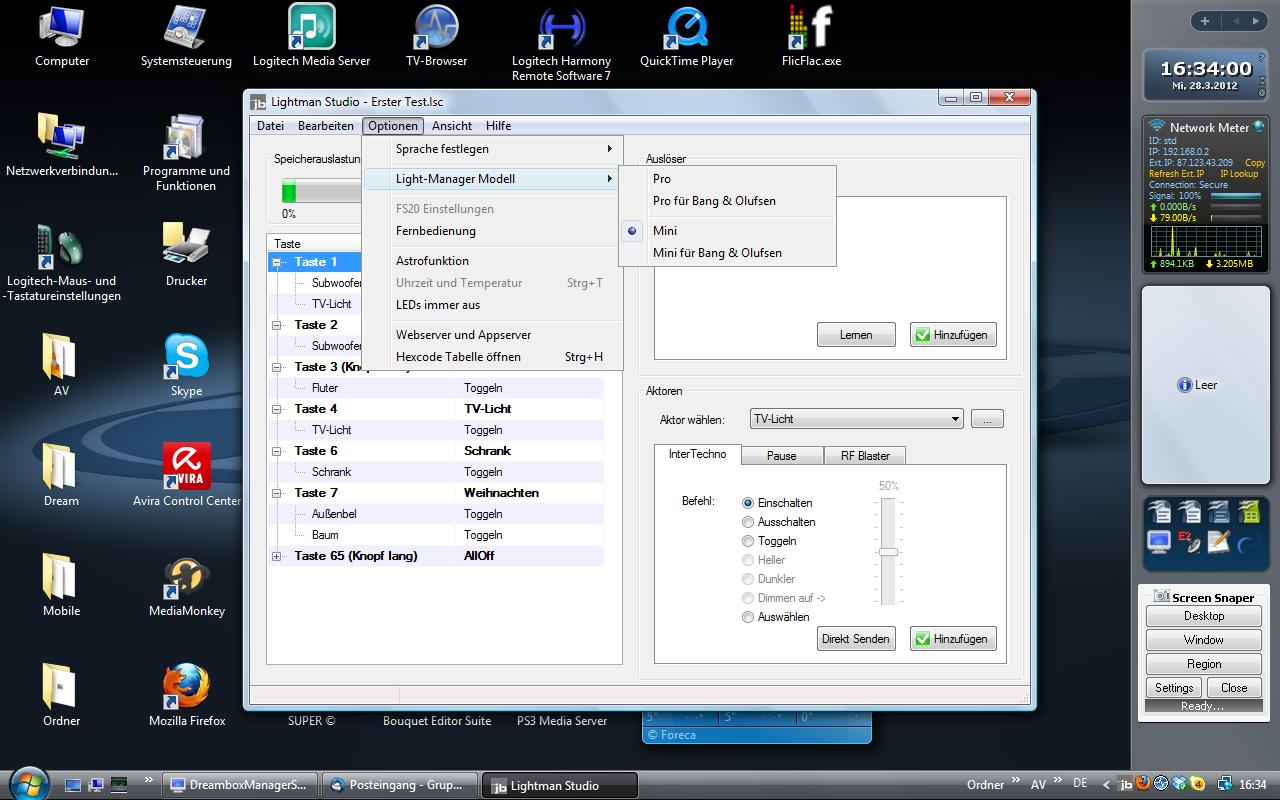Viewport: 1280px width, 800px height.
Task: Click the dimmer level slider handle
Action: pos(888,552)
